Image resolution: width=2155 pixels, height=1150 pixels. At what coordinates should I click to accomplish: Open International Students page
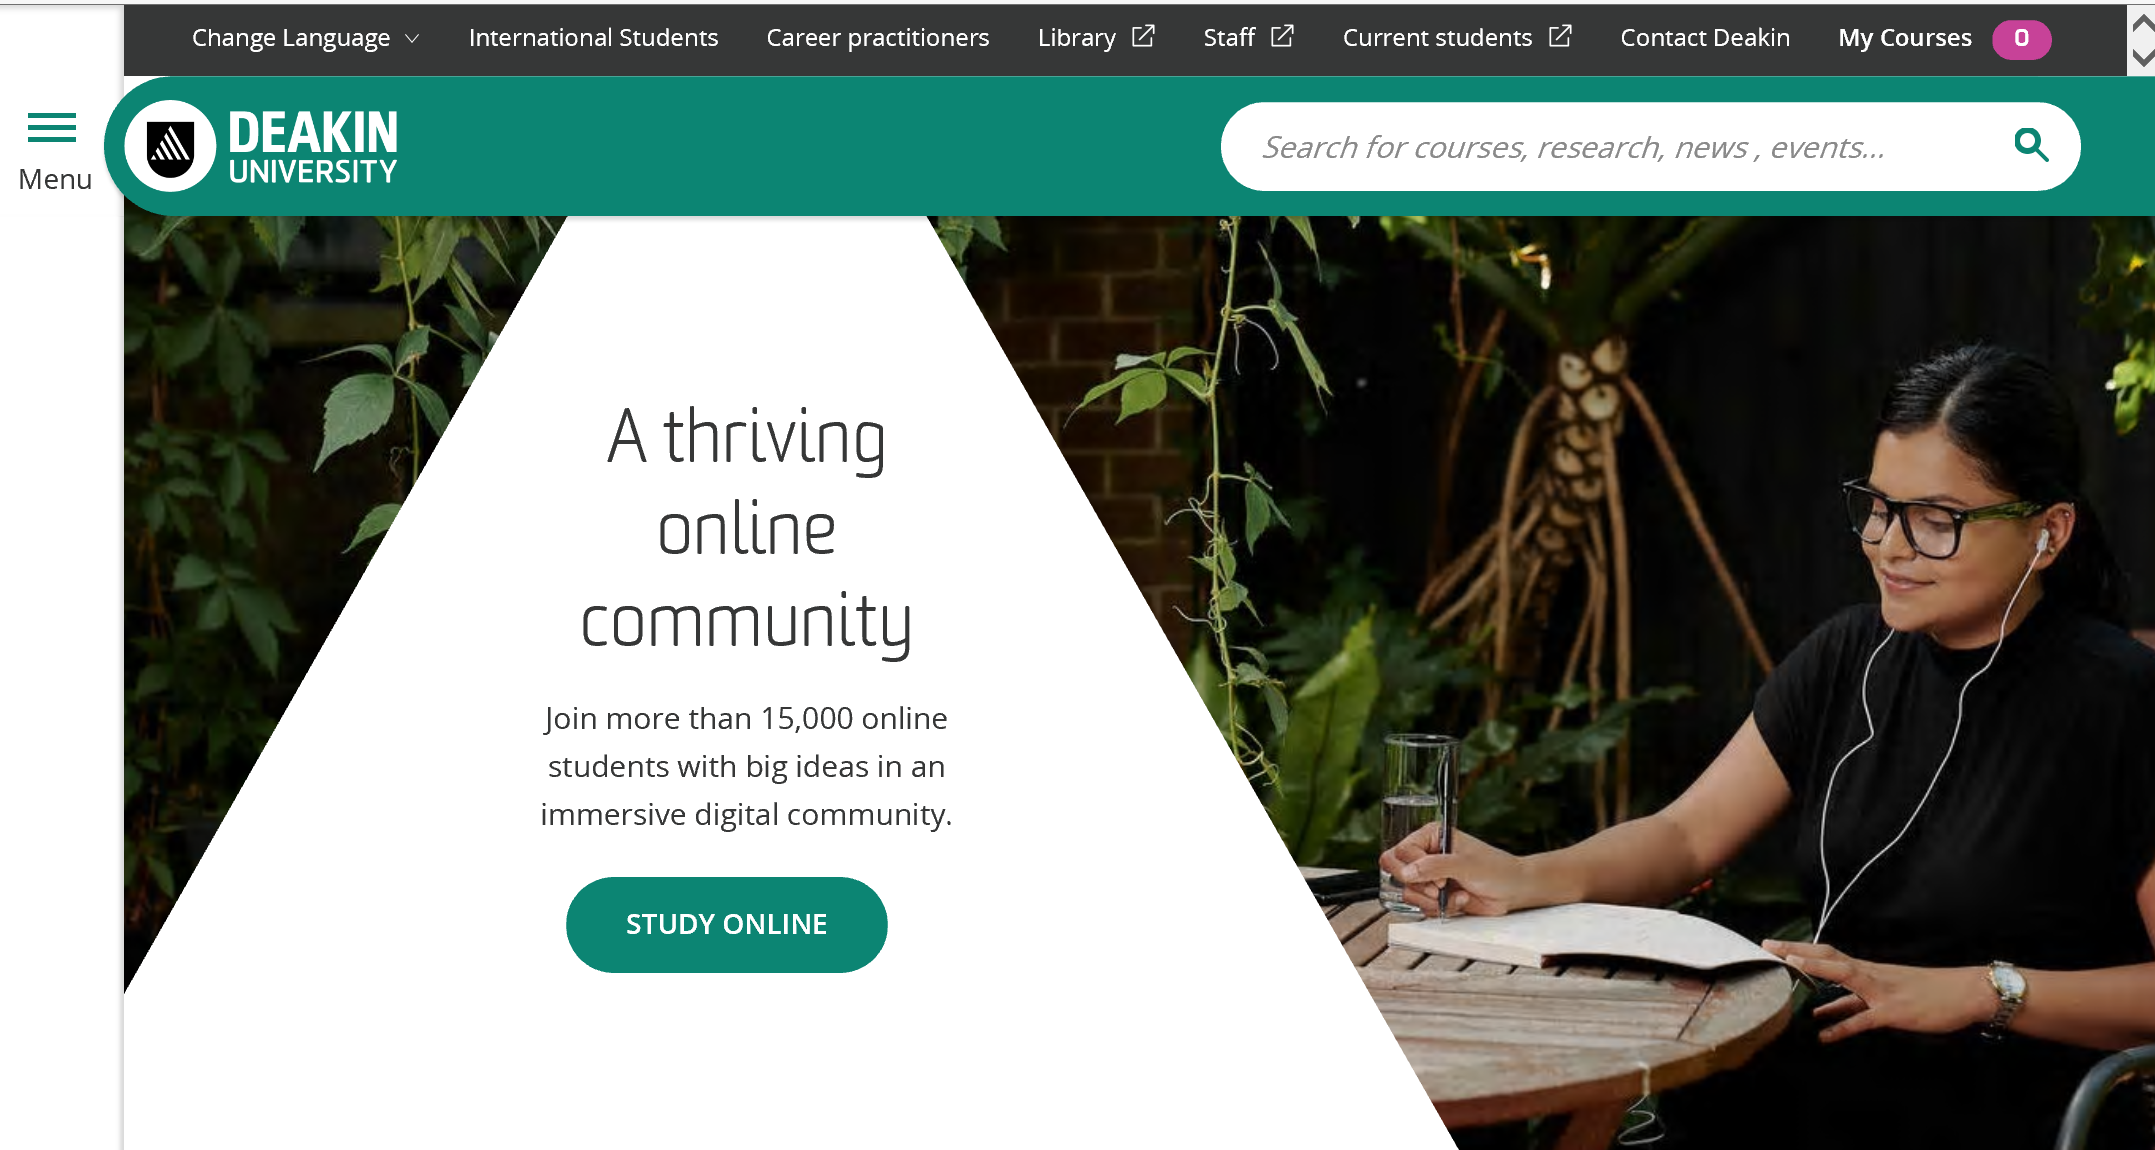(593, 38)
